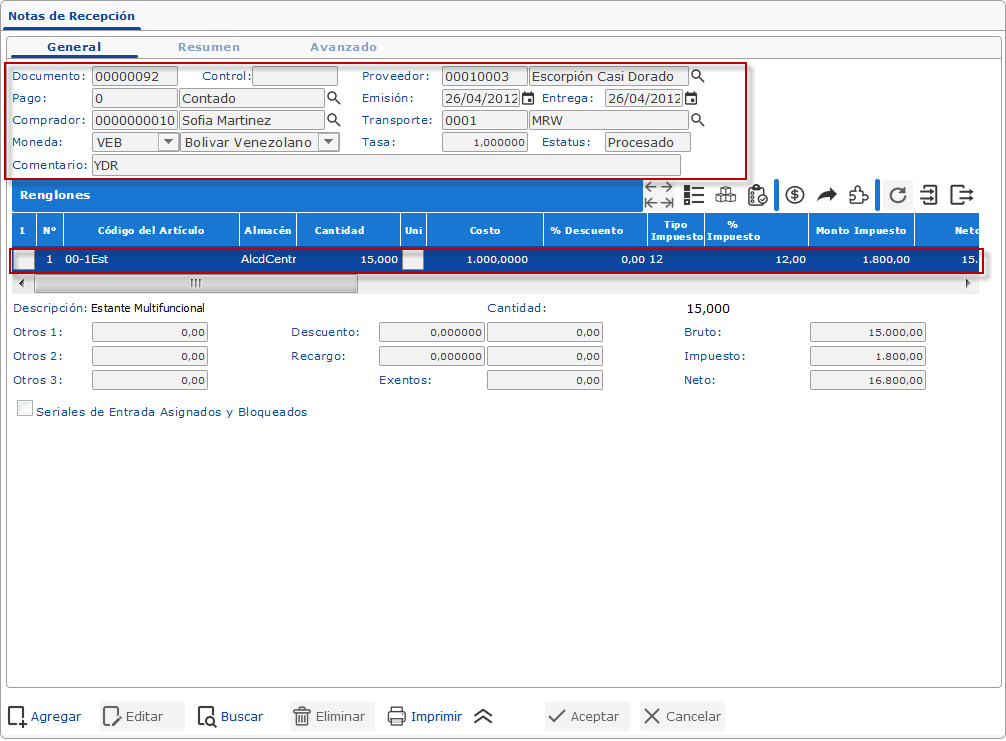The height and width of the screenshot is (741, 1006).
Task: Open the Emisión date calendar picker
Action: click(528, 98)
